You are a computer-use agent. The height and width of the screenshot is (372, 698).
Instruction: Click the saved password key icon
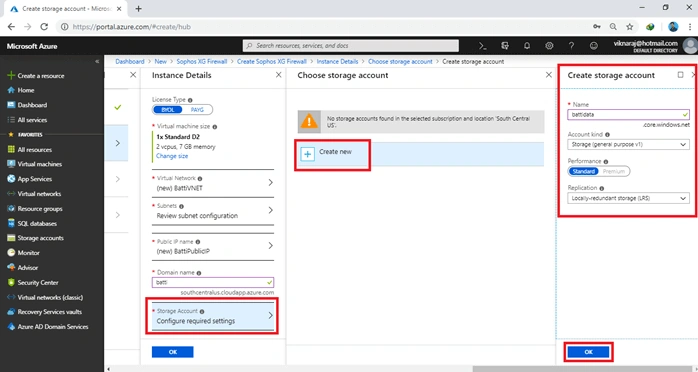coord(597,27)
